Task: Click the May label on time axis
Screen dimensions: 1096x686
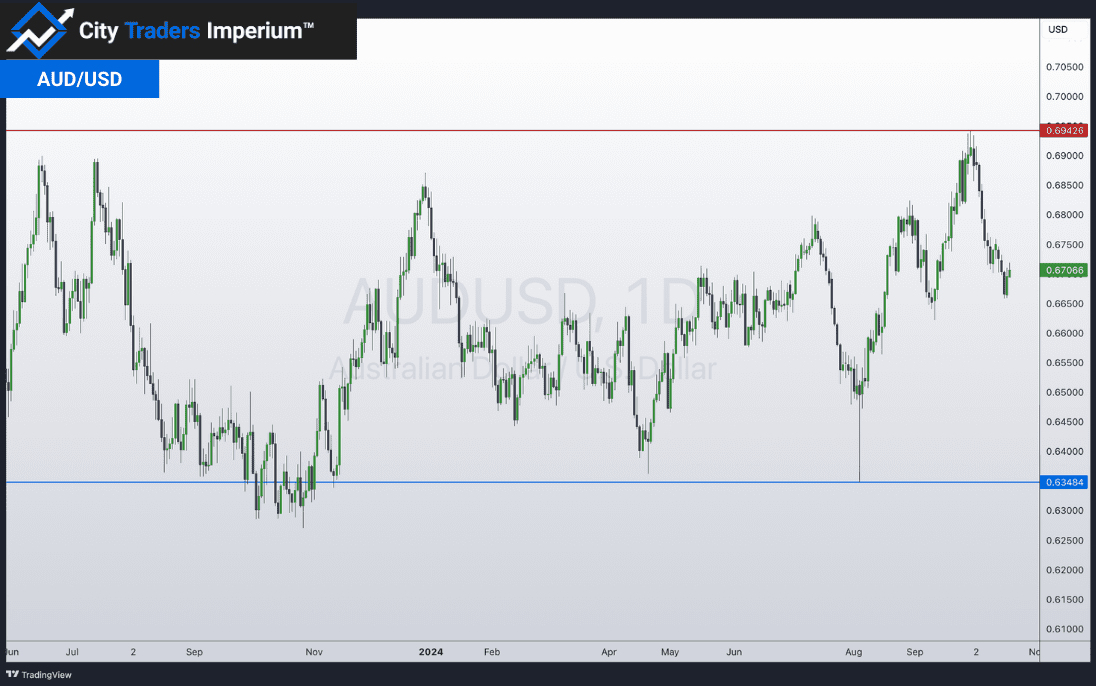Action: point(670,652)
